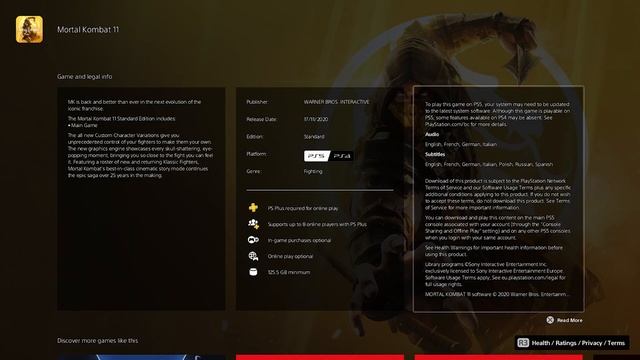Click the GB minimum storage text
Image resolution: width=640 pixels, height=360 pixels.
pos(289,272)
